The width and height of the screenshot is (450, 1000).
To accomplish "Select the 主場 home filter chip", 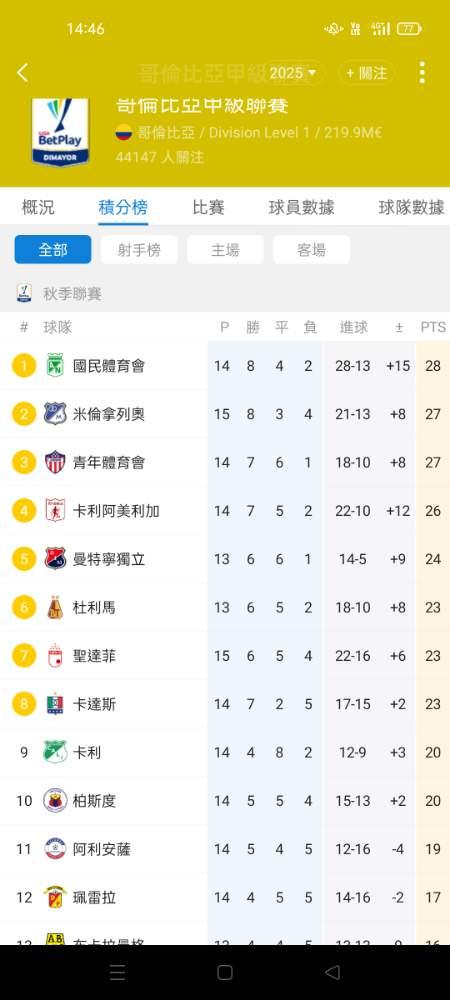I will coord(225,250).
